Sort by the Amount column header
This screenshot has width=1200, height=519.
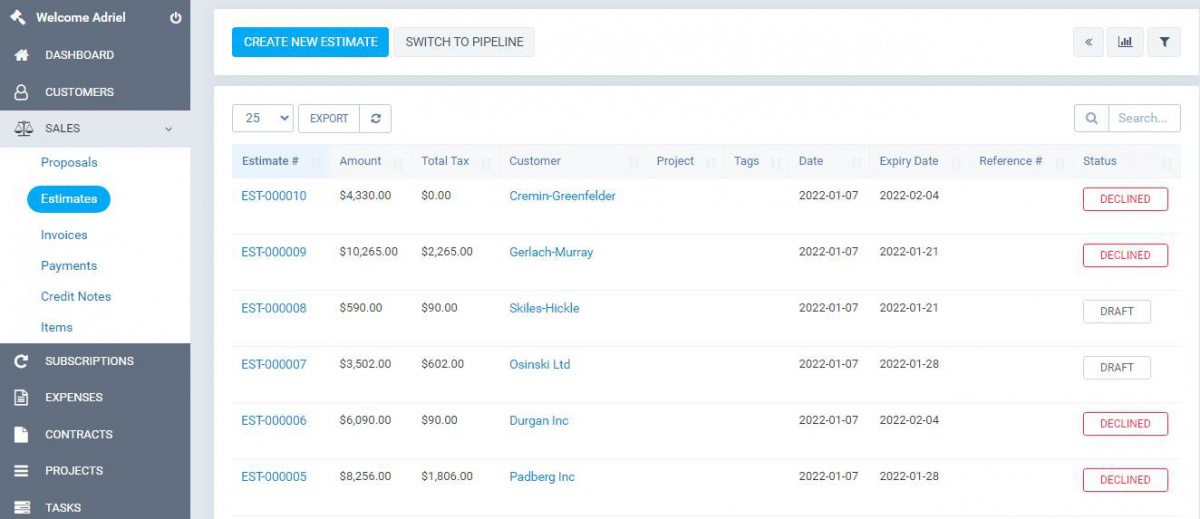click(x=360, y=161)
